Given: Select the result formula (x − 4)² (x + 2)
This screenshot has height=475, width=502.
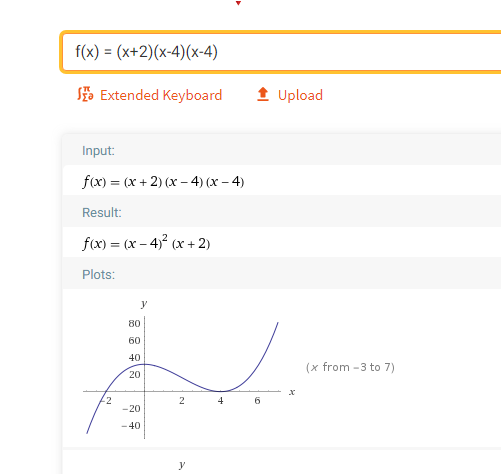Looking at the screenshot, I should 146,243.
